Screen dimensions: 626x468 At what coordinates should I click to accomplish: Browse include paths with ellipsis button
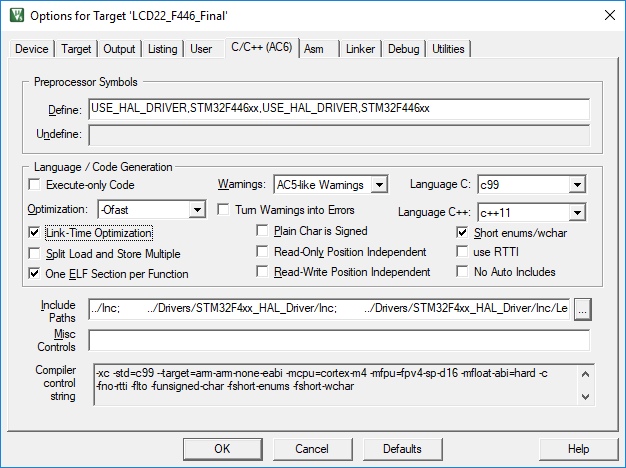[583, 309]
